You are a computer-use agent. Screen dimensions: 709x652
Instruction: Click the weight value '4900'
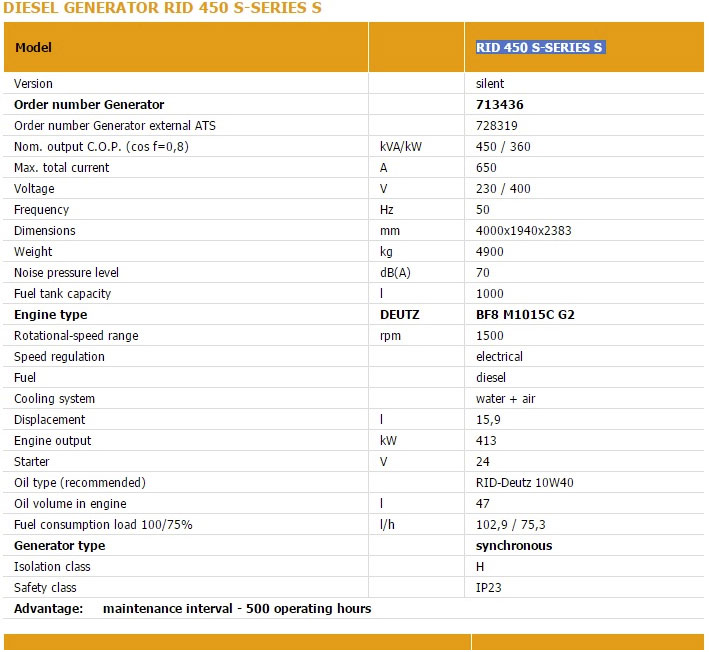point(490,252)
